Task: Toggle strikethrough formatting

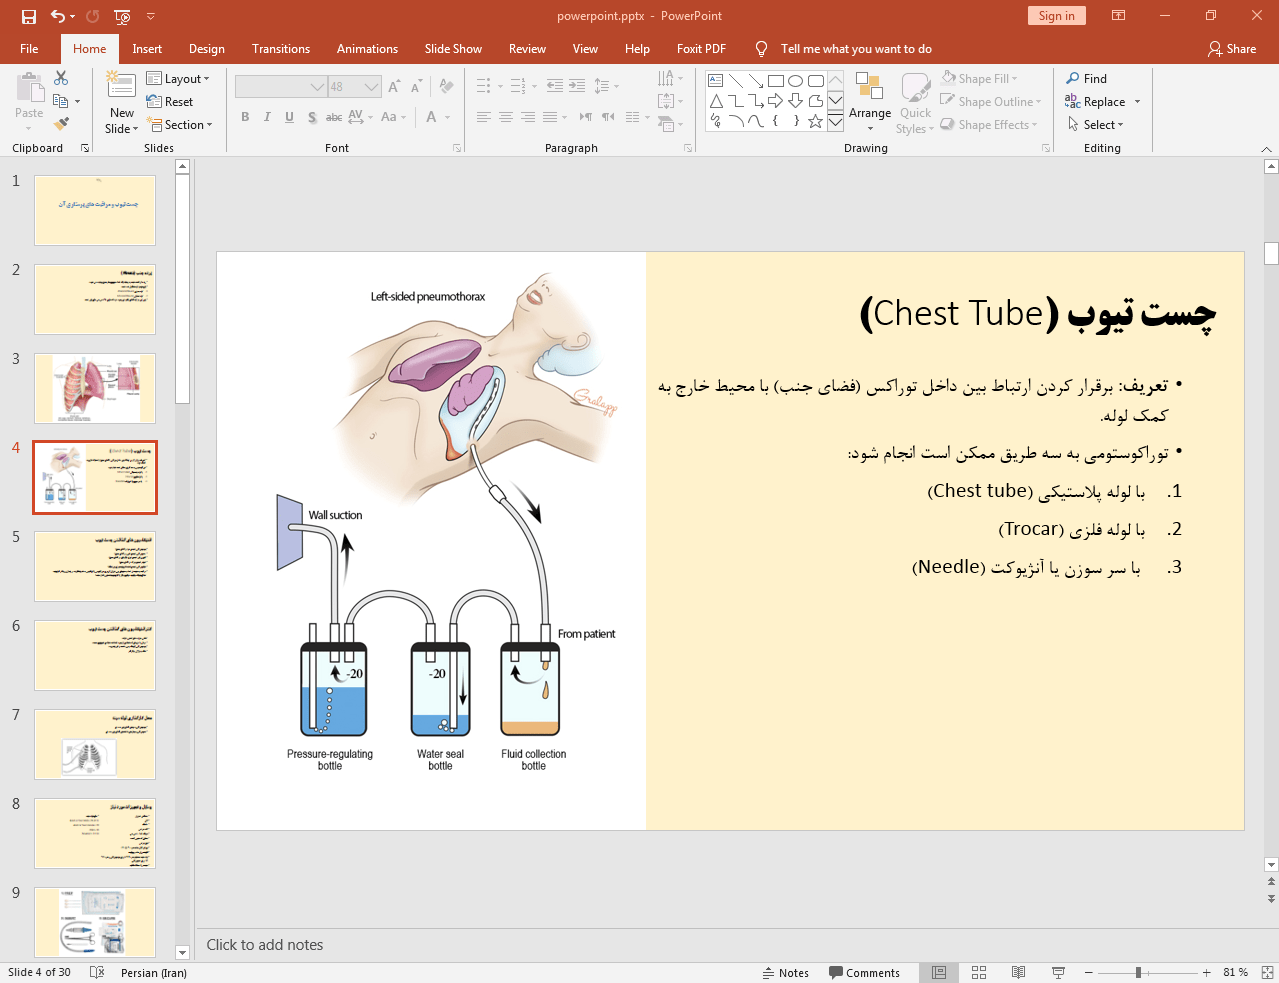Action: (x=334, y=117)
